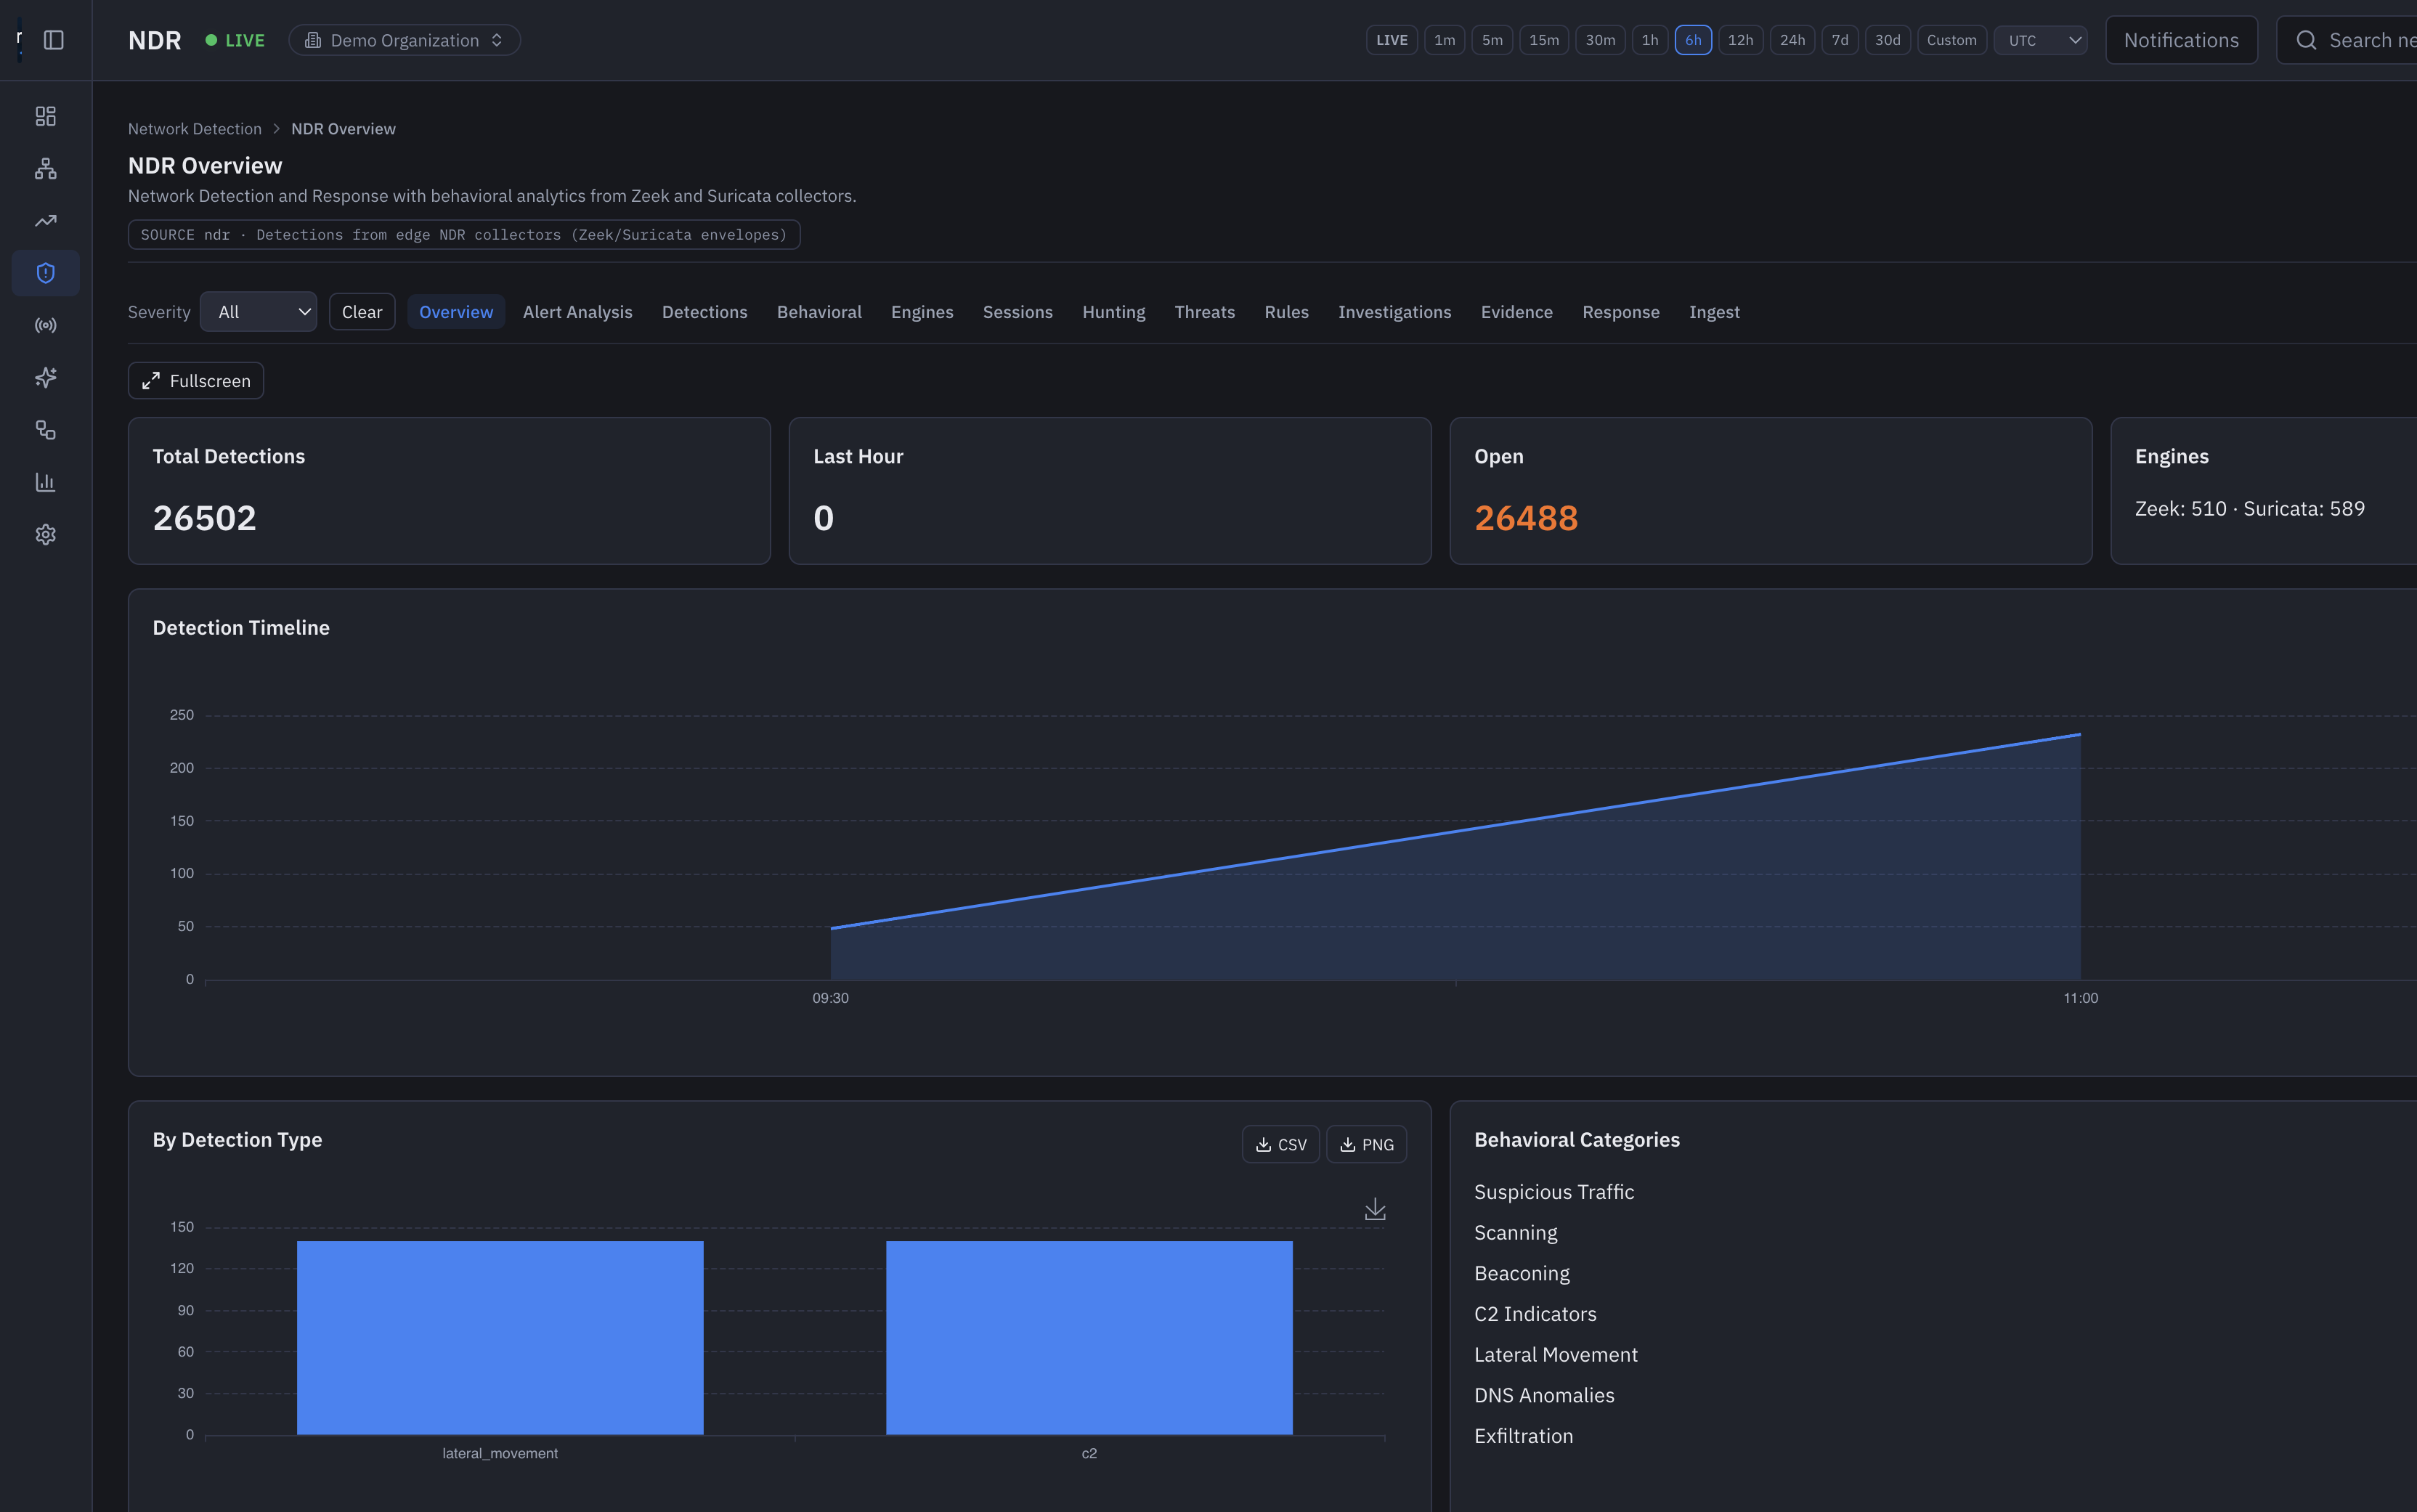2417x1512 pixels.
Task: Select DNS Anomalies category
Action: click(x=1544, y=1395)
